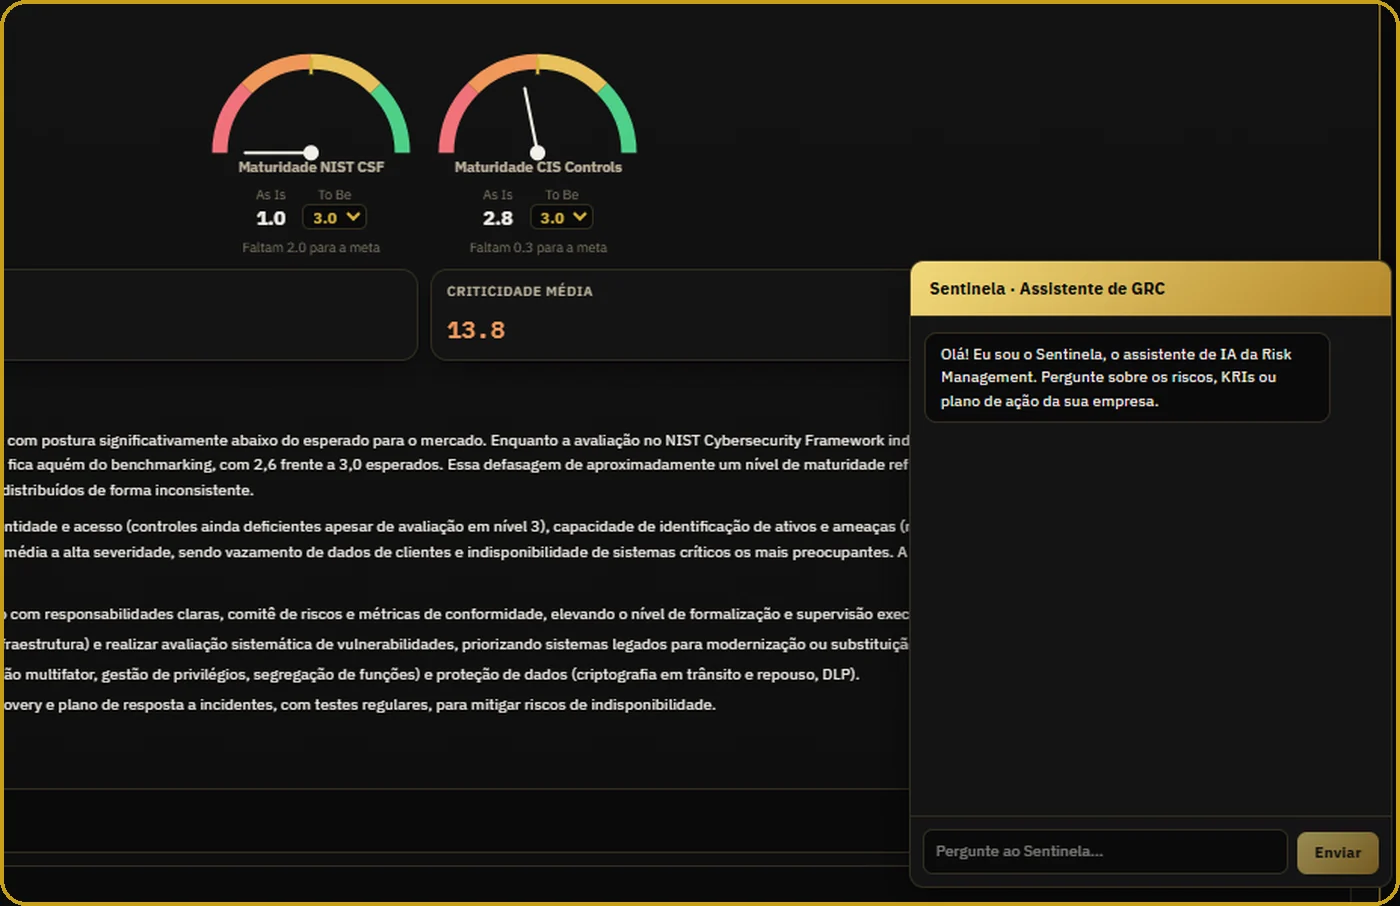Click the Maturidade NIST CSF gauge
The height and width of the screenshot is (906, 1400).
[311, 105]
